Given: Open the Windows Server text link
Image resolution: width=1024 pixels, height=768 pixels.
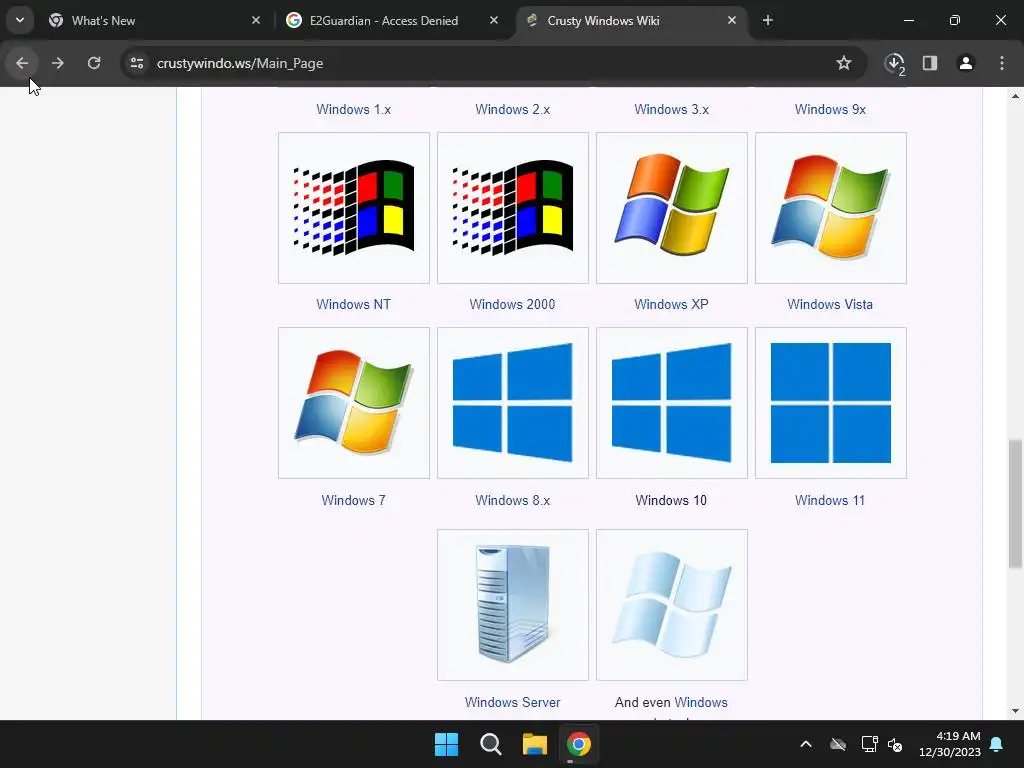Looking at the screenshot, I should pos(513,702).
